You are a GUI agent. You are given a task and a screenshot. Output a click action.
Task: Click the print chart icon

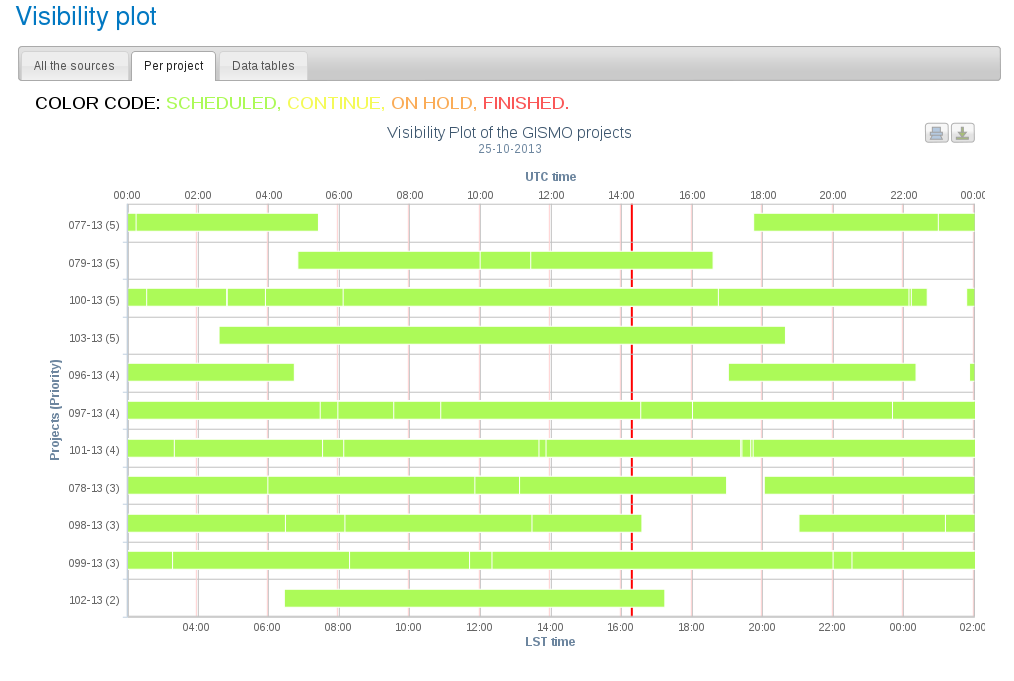936,133
